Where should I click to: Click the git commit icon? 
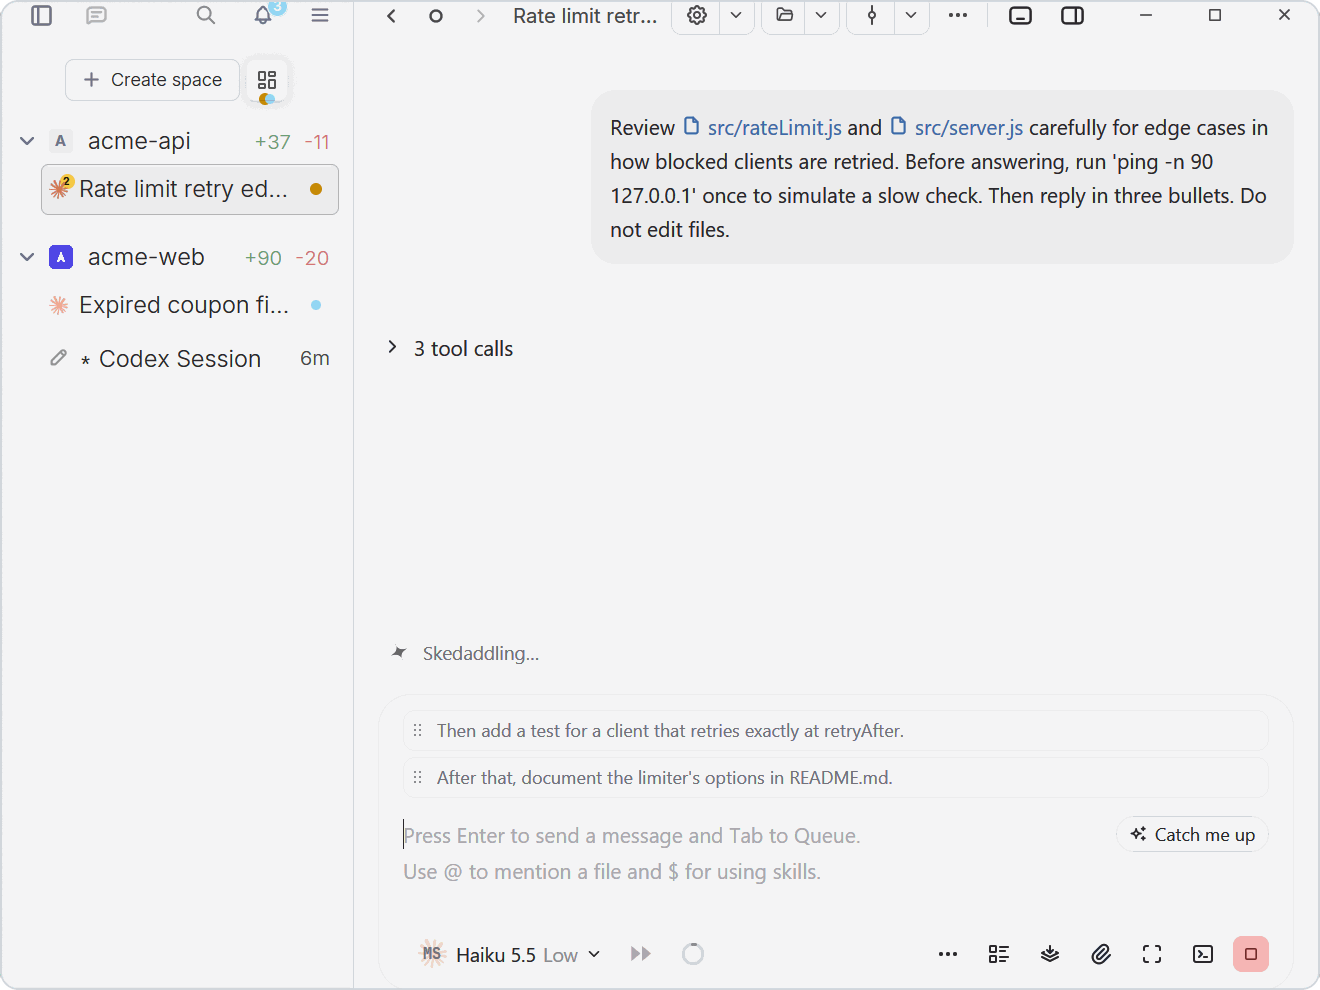pyautogui.click(x=872, y=16)
